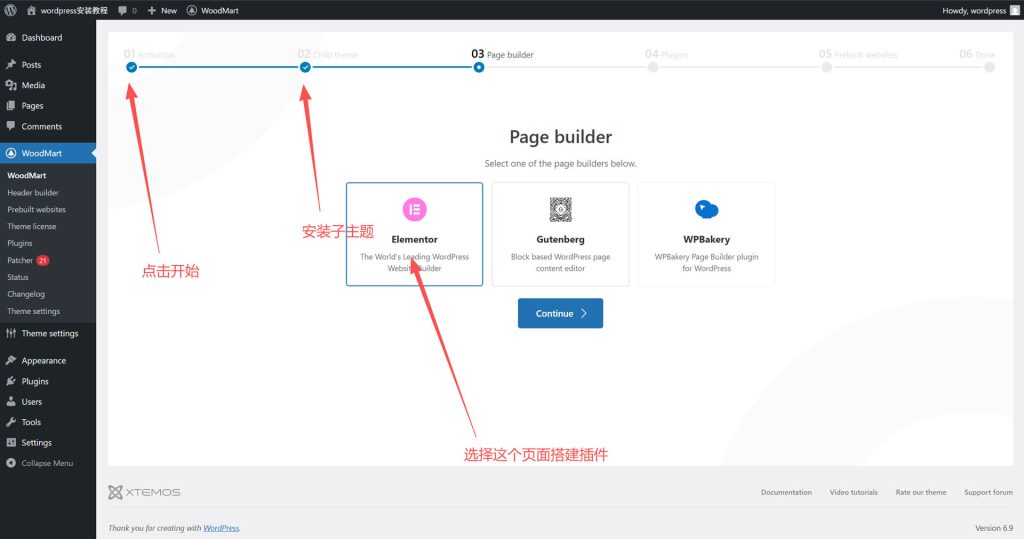The image size is (1024, 539).
Task: Open Header builder in WoodMart submenu
Action: tap(33, 193)
